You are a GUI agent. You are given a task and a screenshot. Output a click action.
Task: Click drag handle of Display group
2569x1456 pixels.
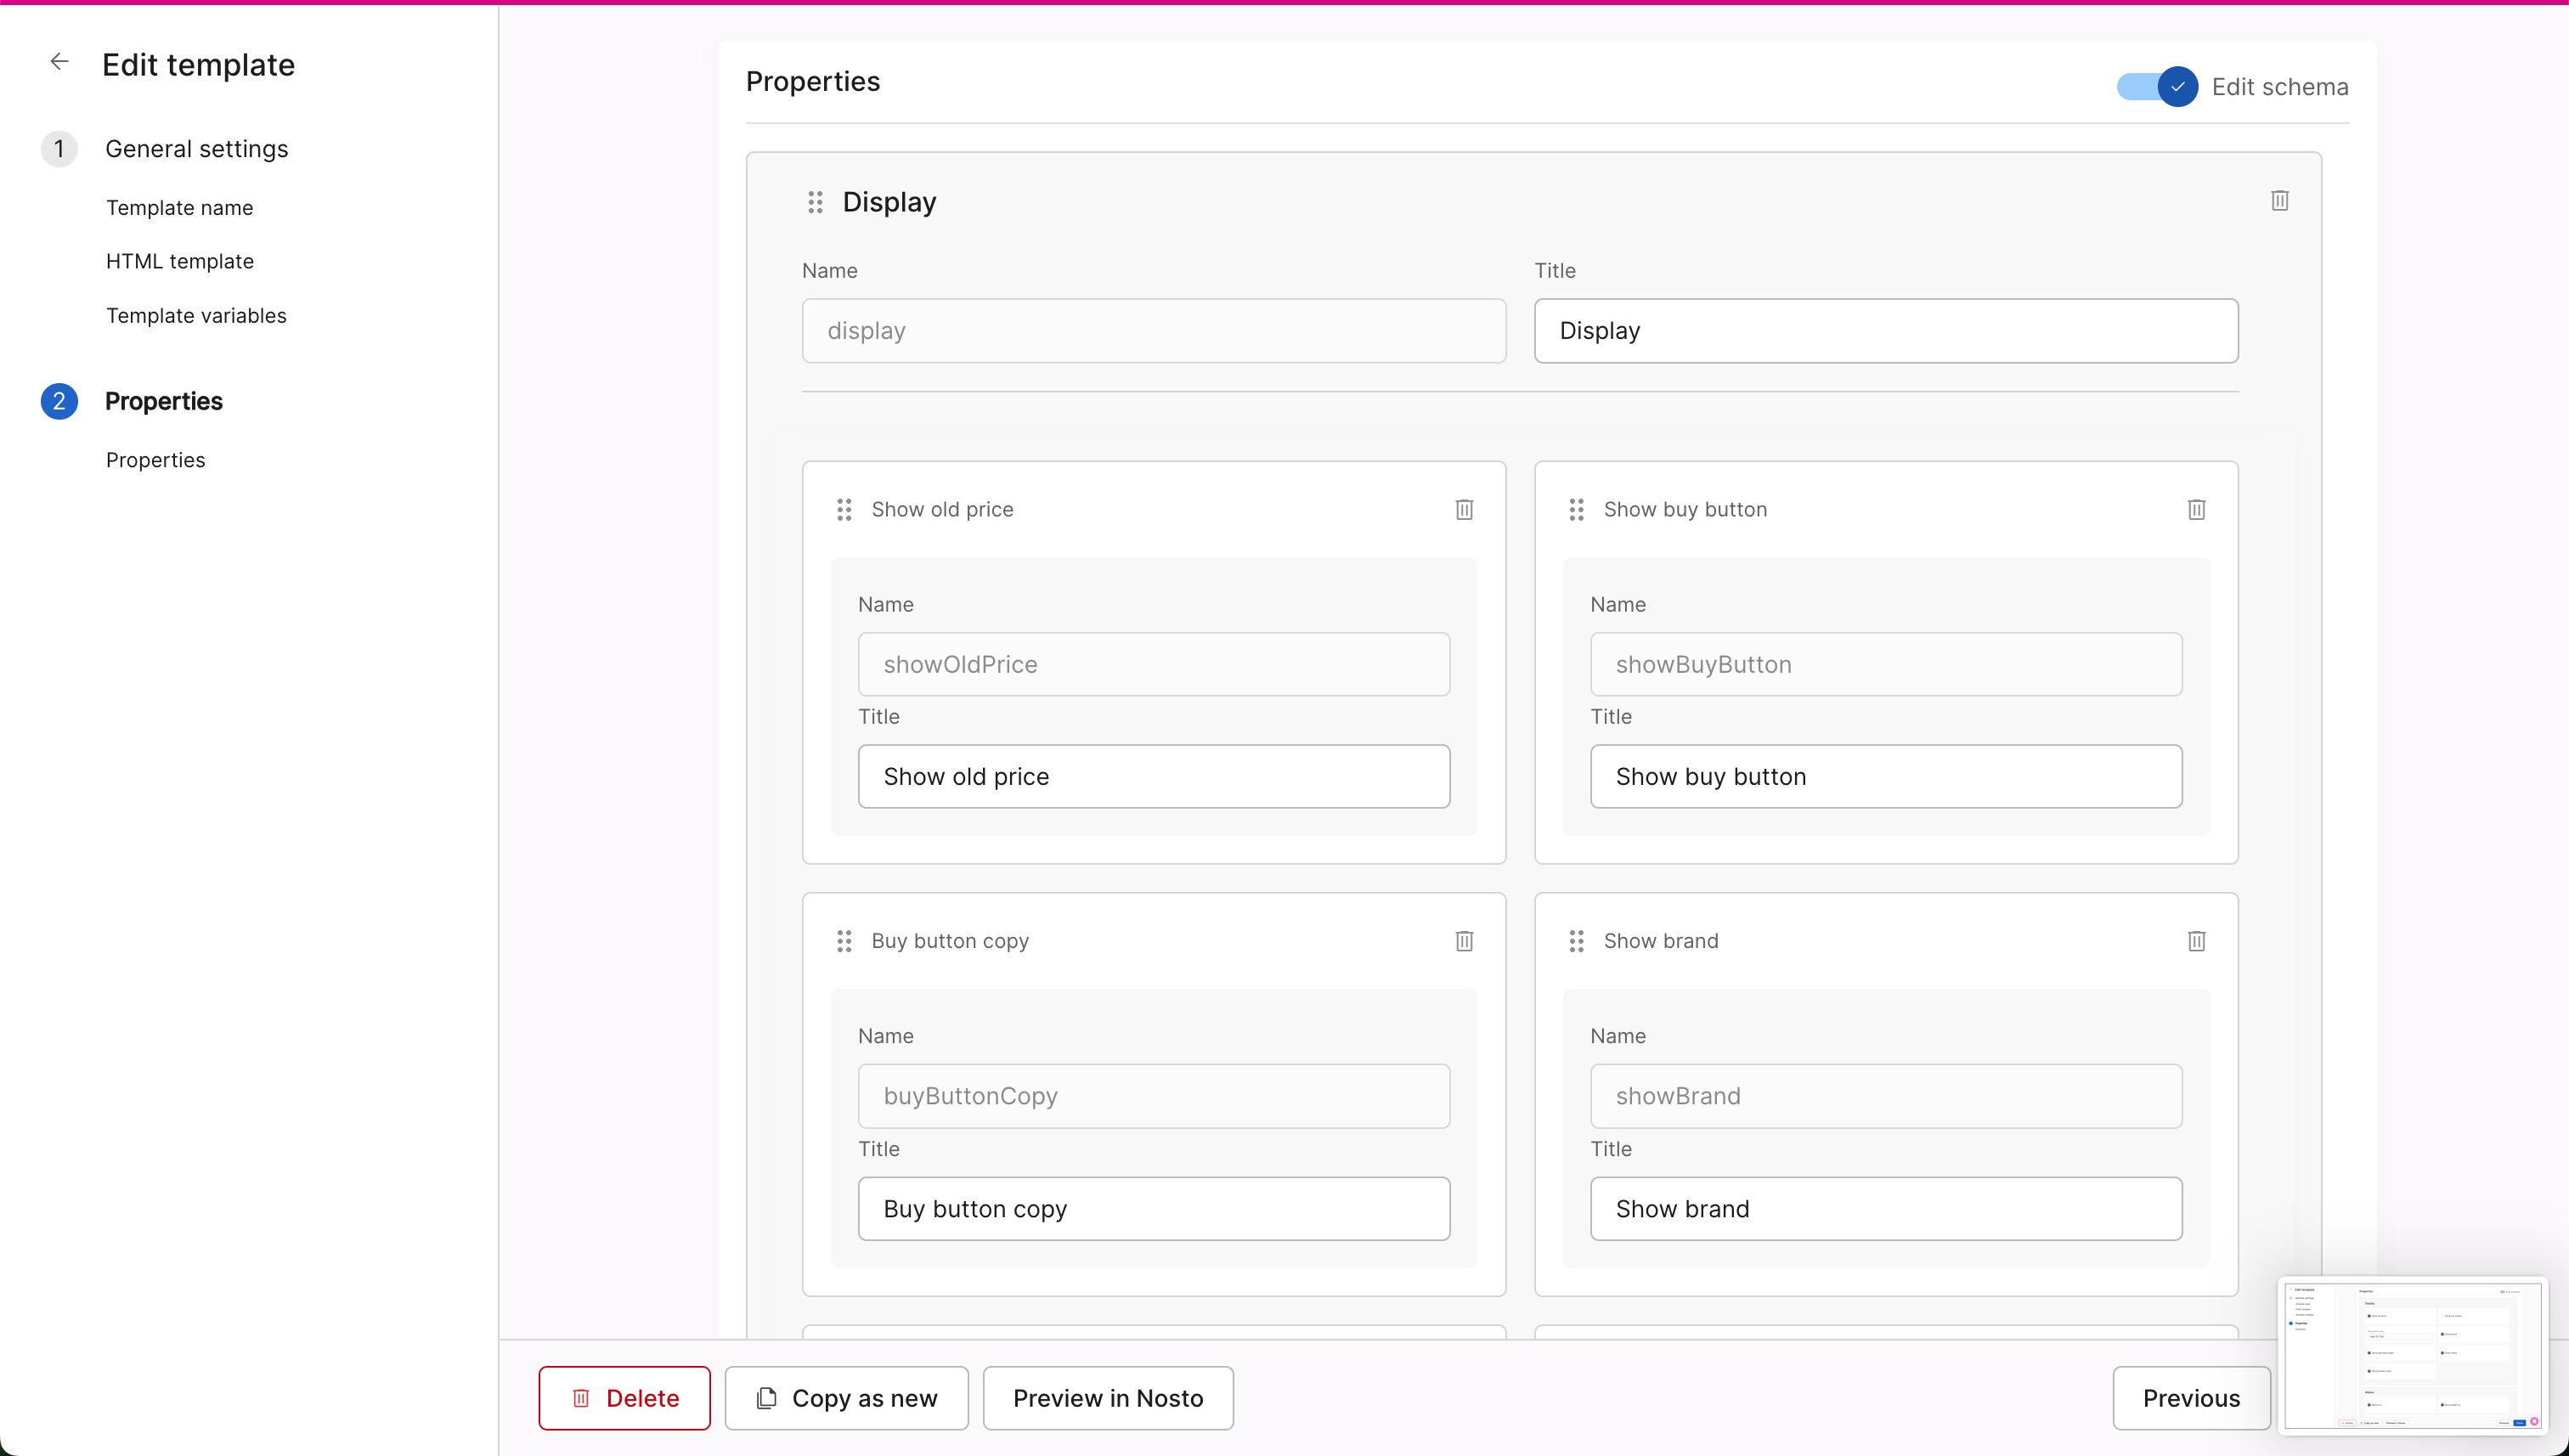tap(815, 203)
